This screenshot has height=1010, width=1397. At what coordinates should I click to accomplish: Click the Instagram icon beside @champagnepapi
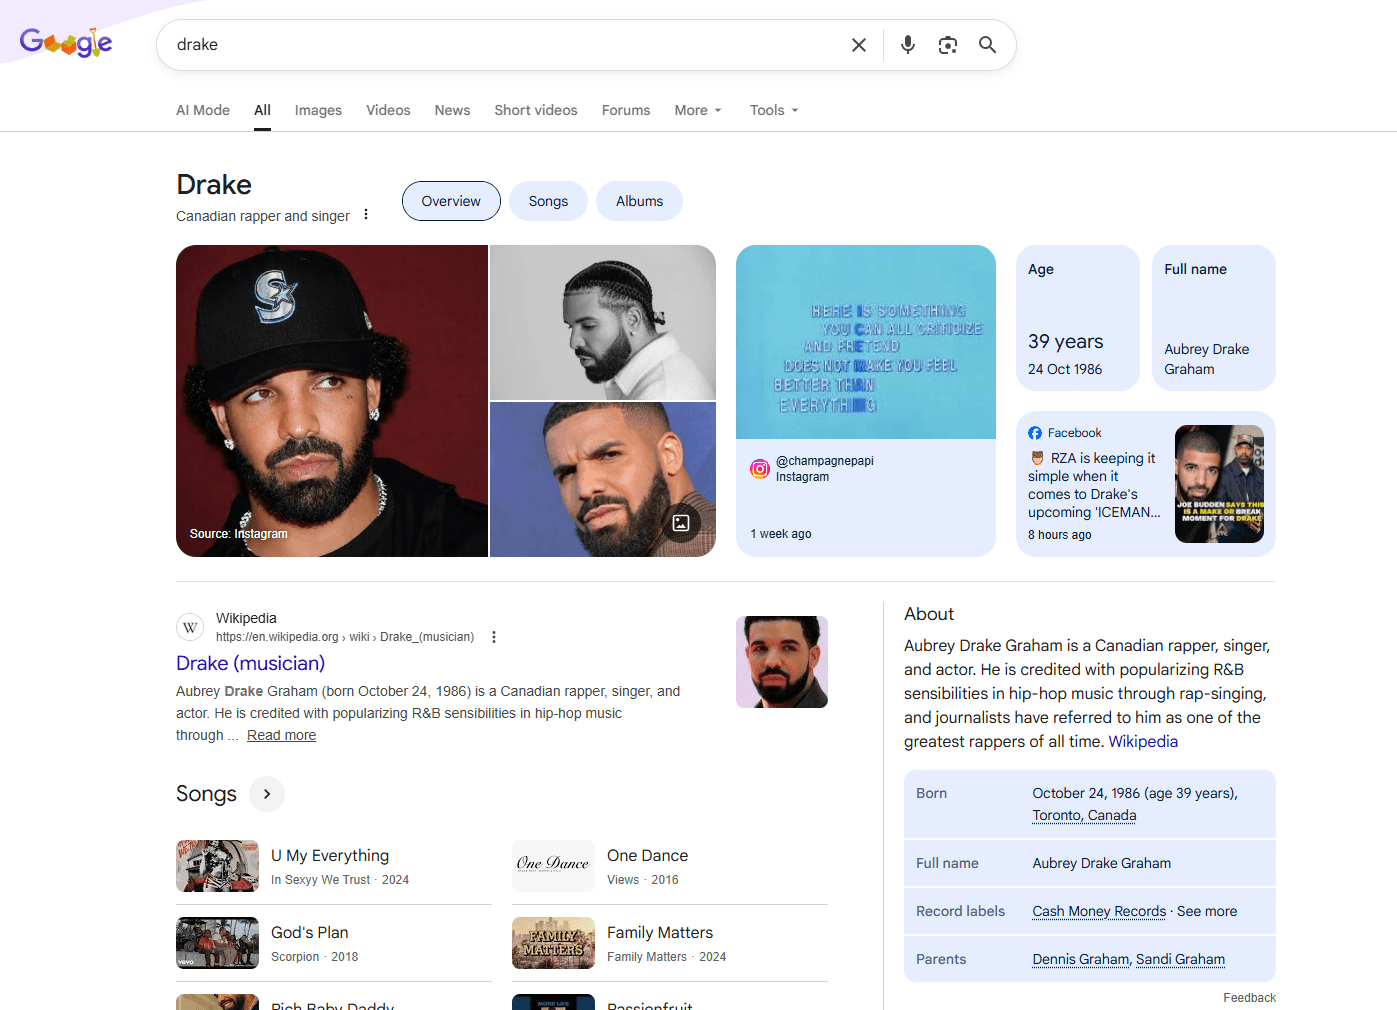(x=760, y=469)
